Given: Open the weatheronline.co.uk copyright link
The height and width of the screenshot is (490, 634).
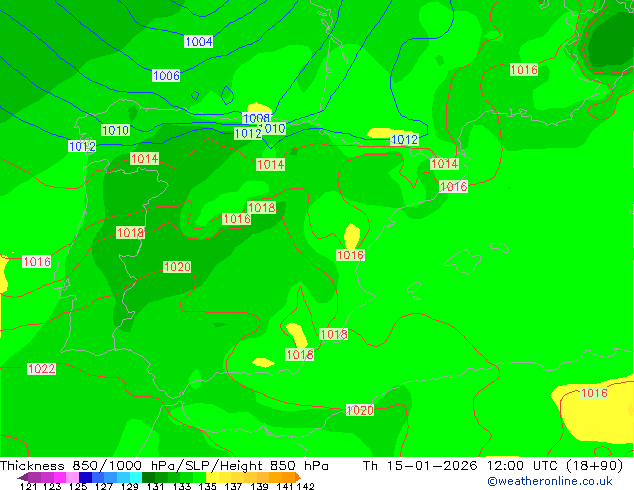Looking at the screenshot, I should tap(550, 481).
